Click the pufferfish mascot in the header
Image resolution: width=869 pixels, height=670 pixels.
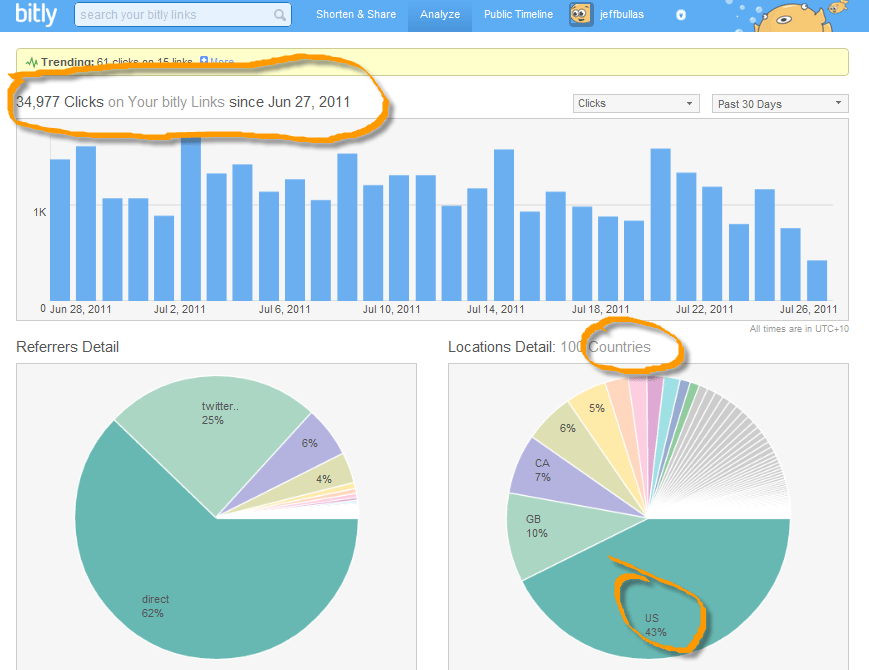[791, 17]
